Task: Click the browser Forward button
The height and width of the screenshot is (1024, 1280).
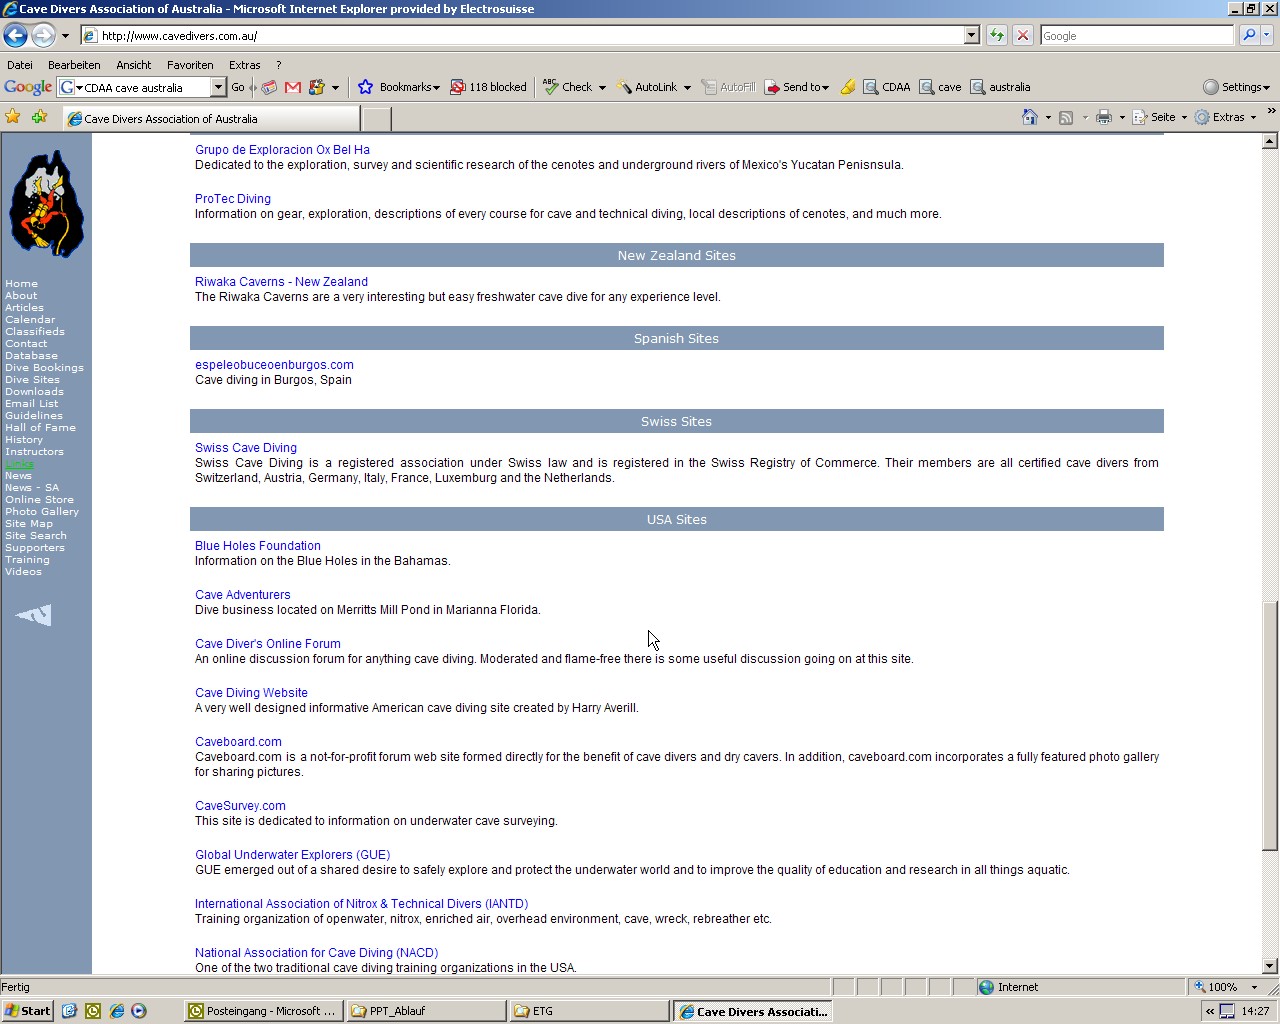Action: click(43, 35)
